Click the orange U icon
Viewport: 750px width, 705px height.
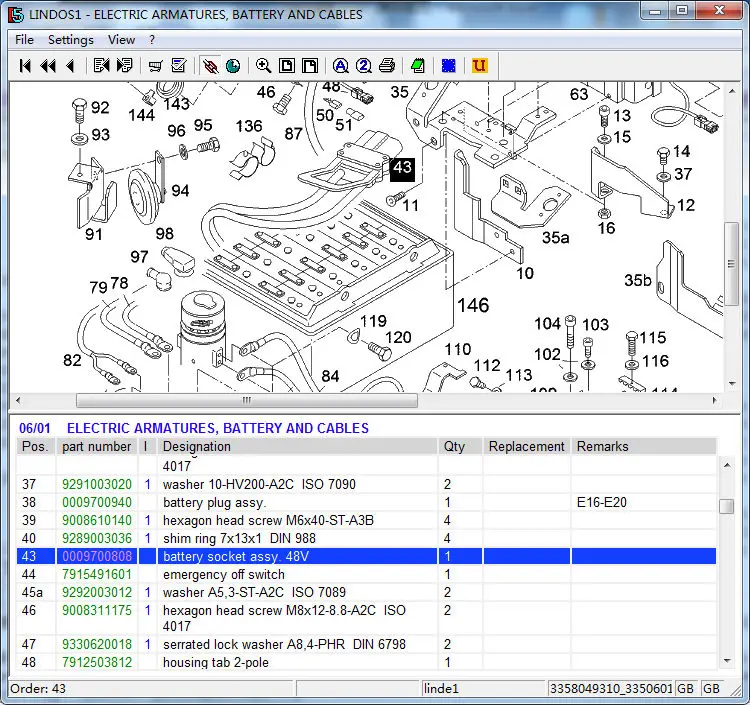pos(479,66)
